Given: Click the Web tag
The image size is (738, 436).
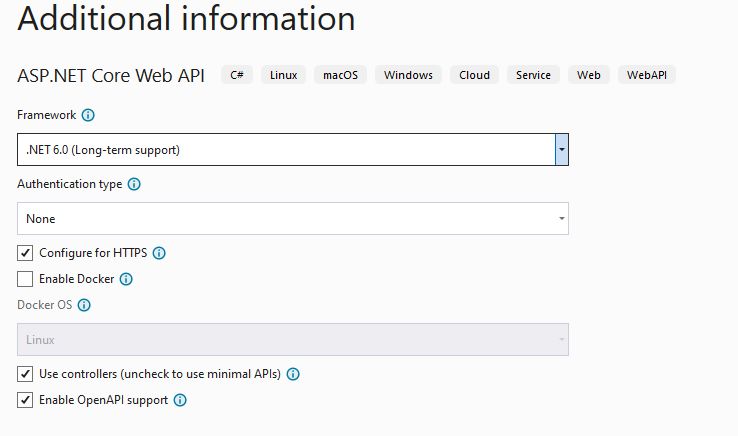Looking at the screenshot, I should pyautogui.click(x=589, y=75).
